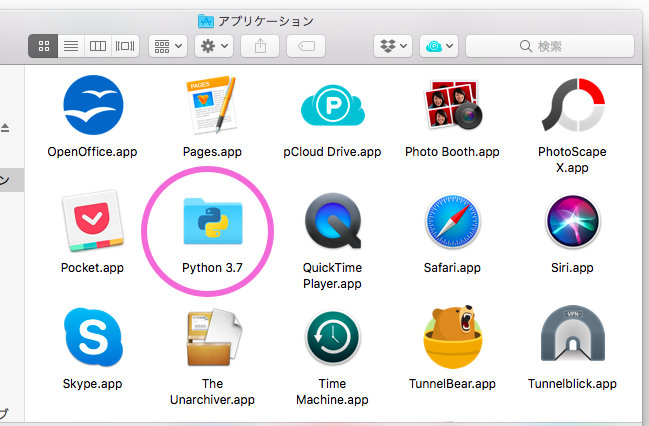649x426 pixels.
Task: Select the Safari.app compass icon
Action: (452, 221)
